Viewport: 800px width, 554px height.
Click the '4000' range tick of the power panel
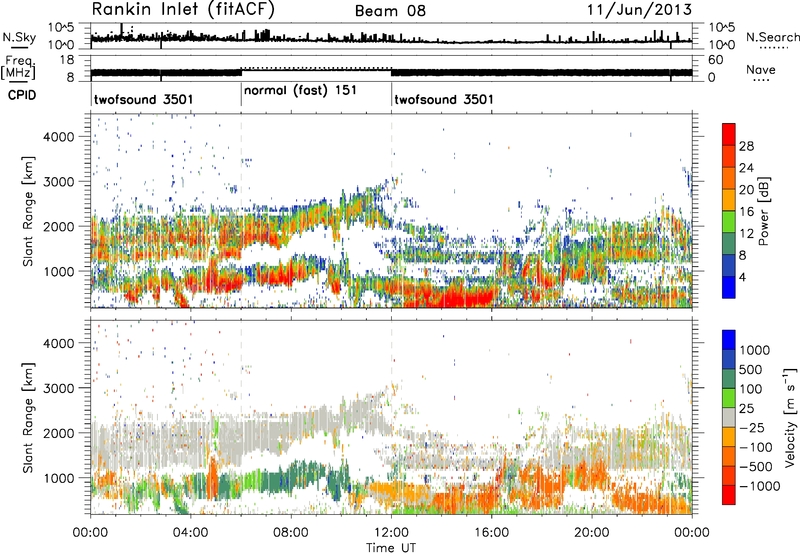click(x=59, y=137)
